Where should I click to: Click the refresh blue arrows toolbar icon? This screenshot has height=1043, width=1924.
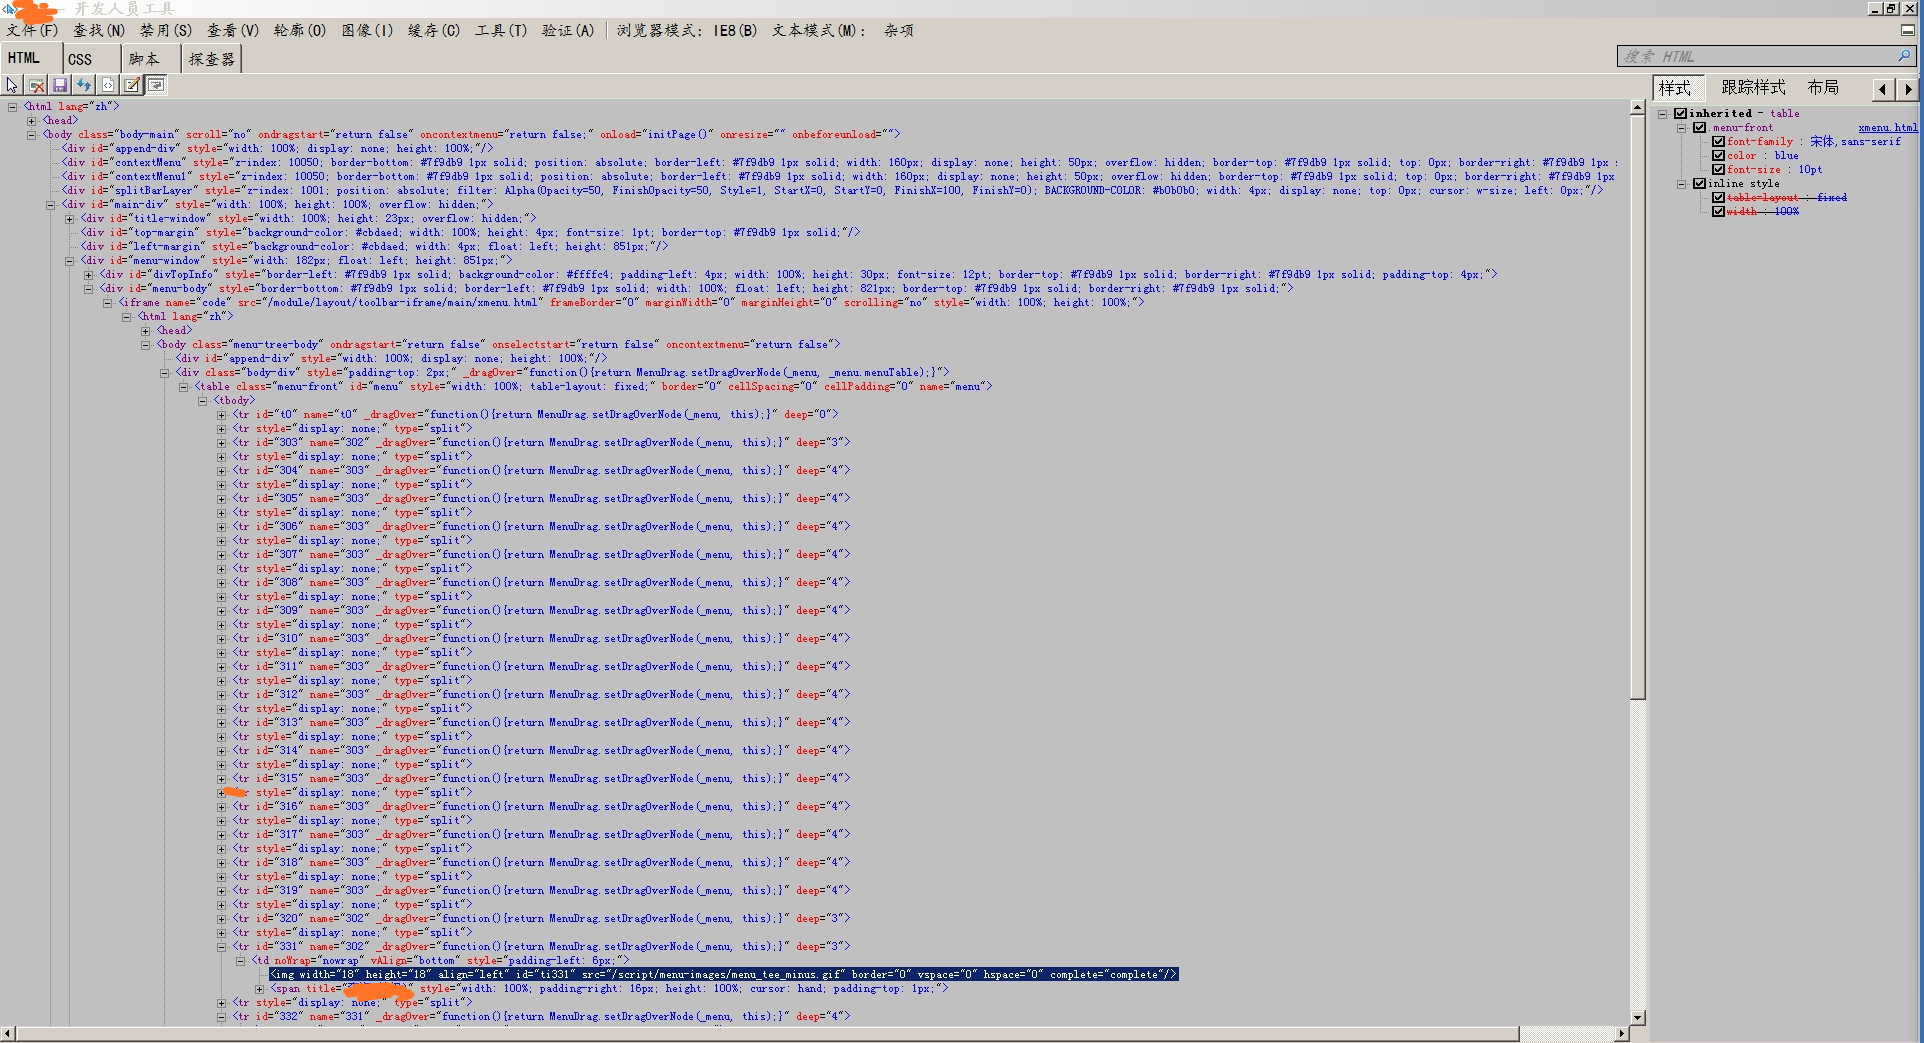[84, 86]
